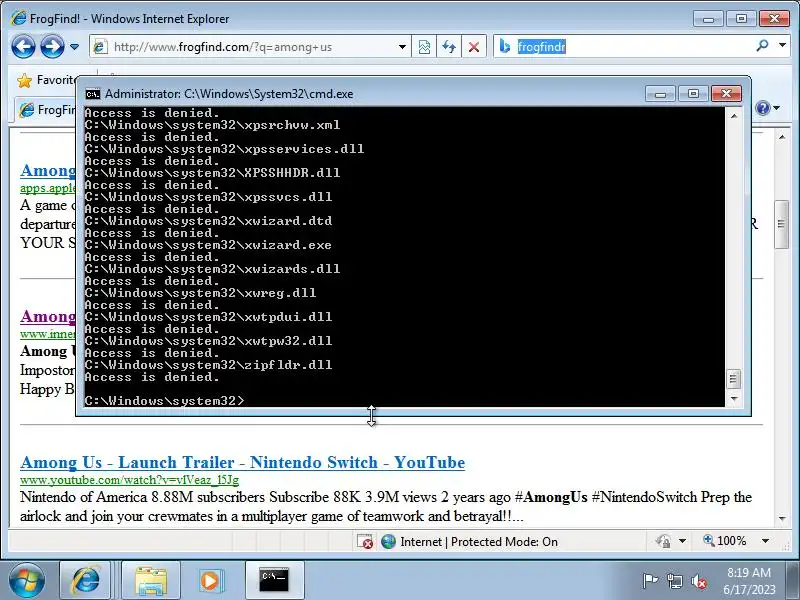
Task: Minimize the cmd.exe Administrator window
Action: tap(660, 94)
